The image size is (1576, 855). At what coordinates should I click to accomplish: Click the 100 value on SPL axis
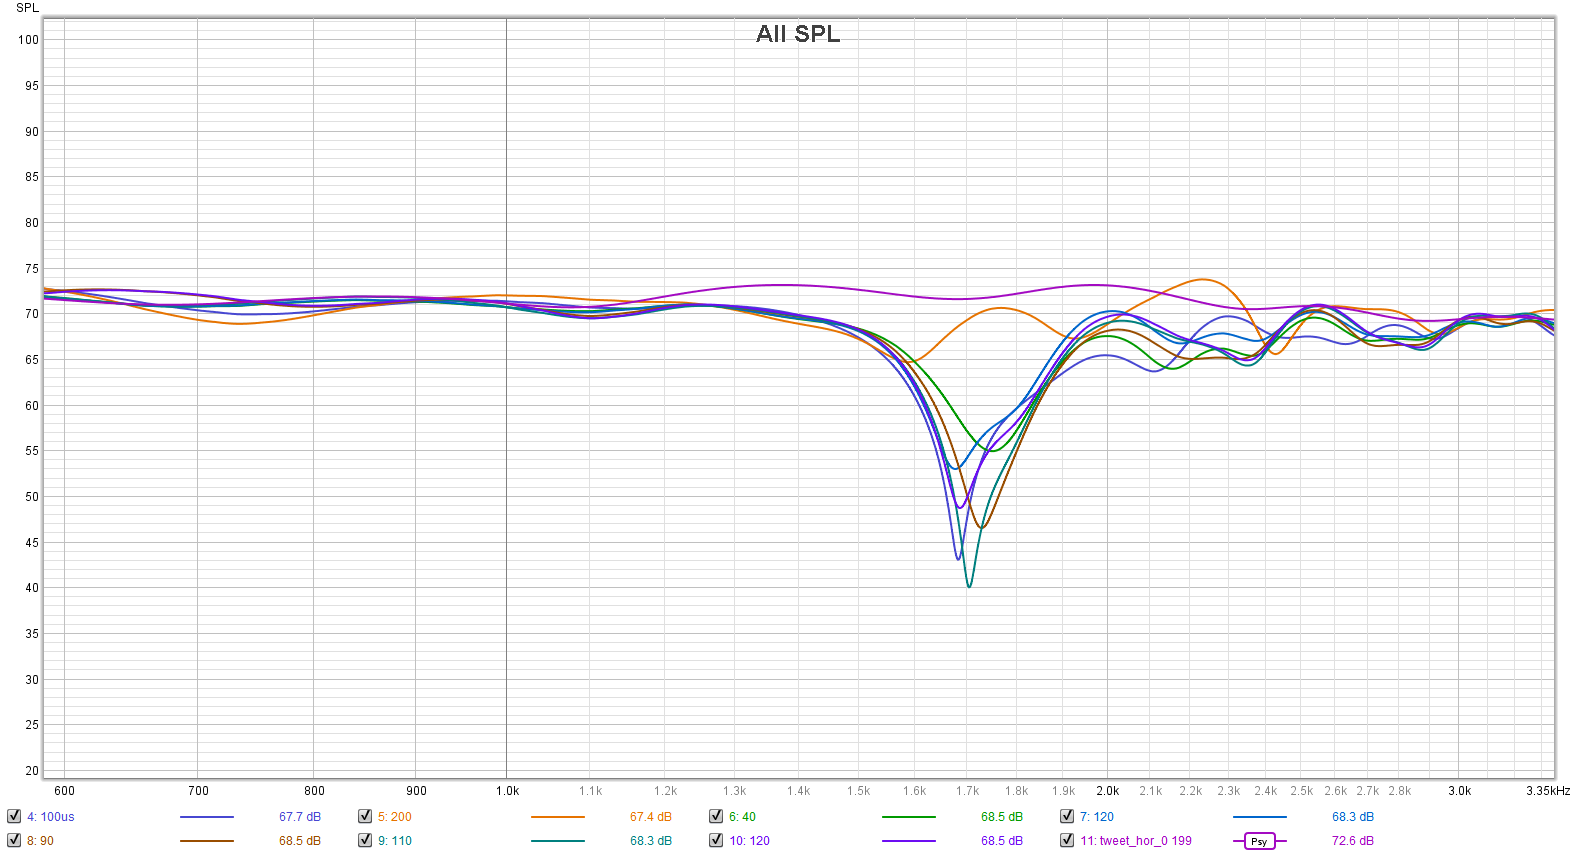point(28,40)
